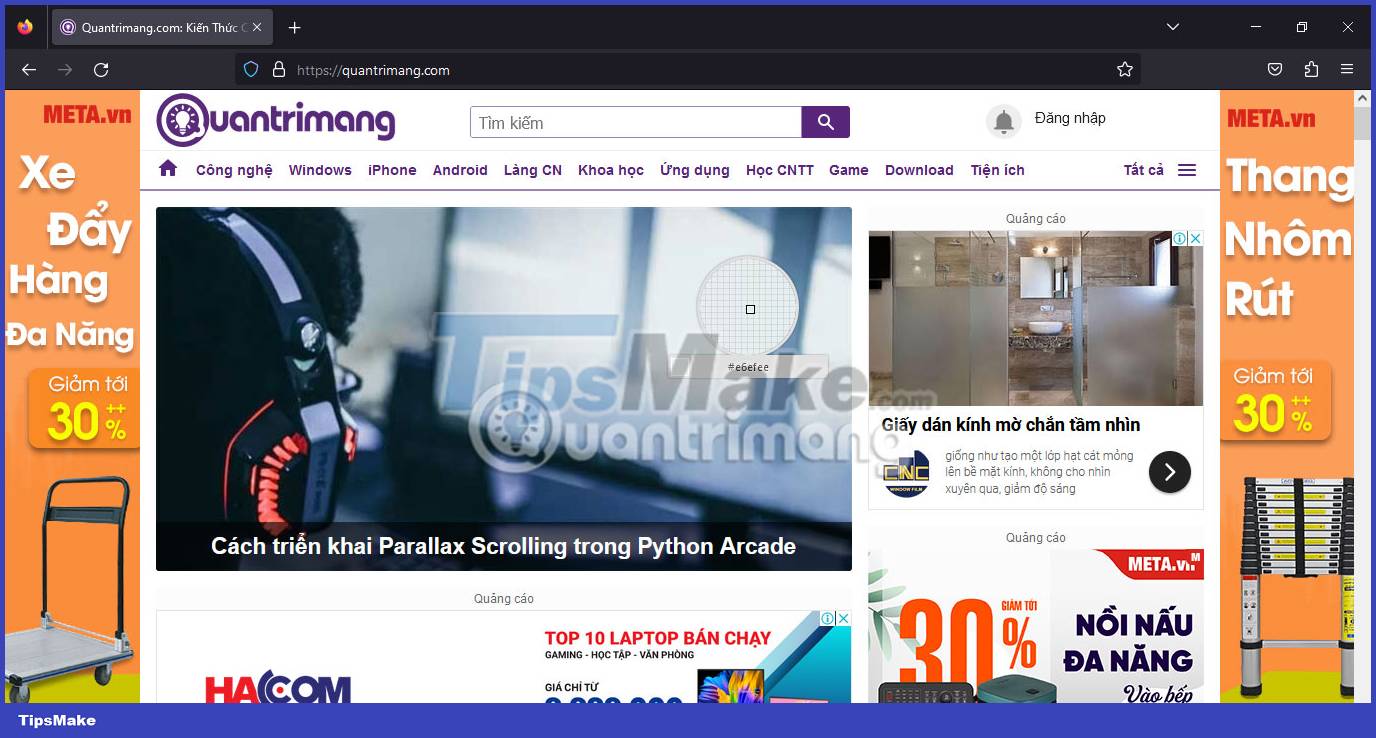Open the Parallax Scrolling article headline
1376x738 pixels.
point(503,546)
